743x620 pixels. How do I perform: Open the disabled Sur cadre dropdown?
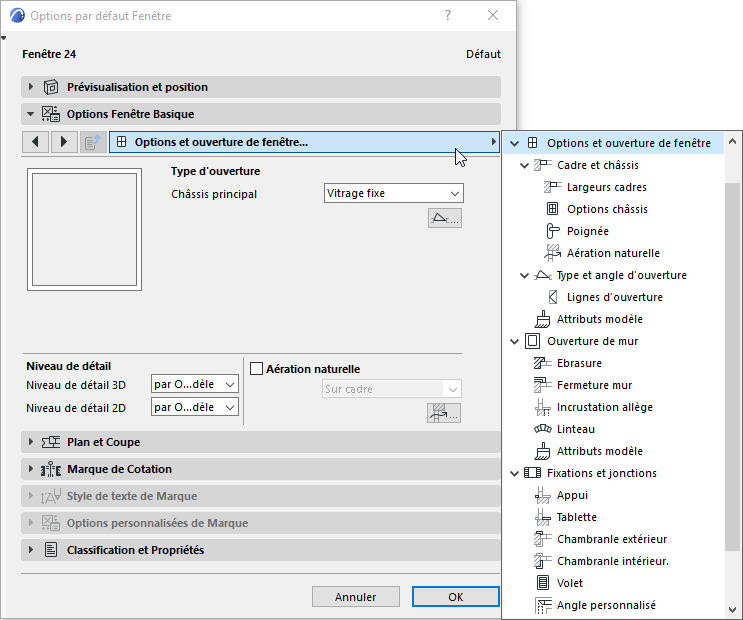click(x=391, y=389)
